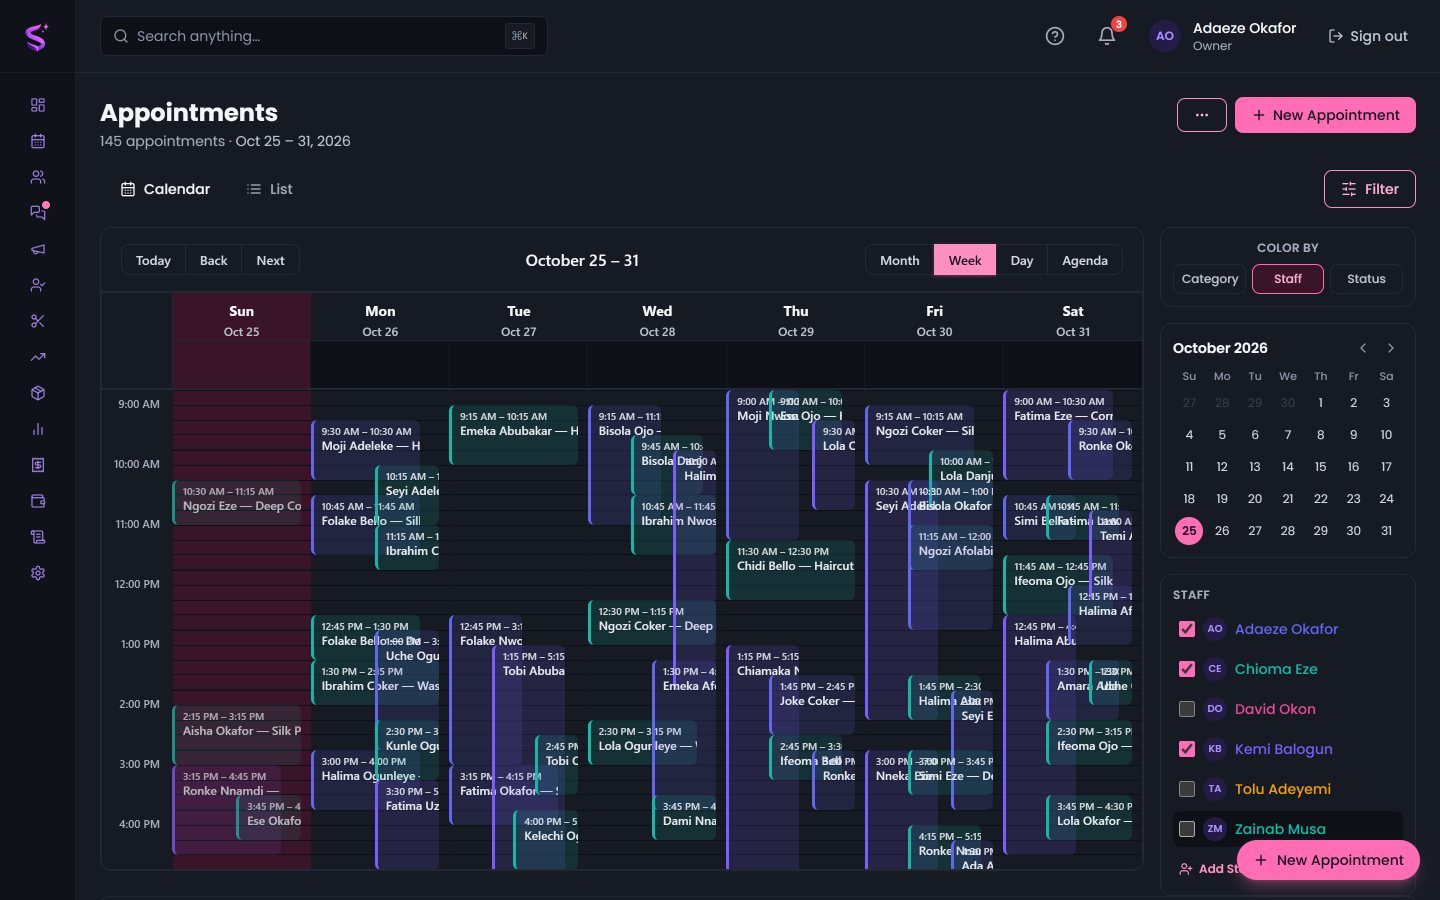The width and height of the screenshot is (1440, 900).
Task: Open the megaphone marketing icon in sidebar
Action: pos(38,249)
